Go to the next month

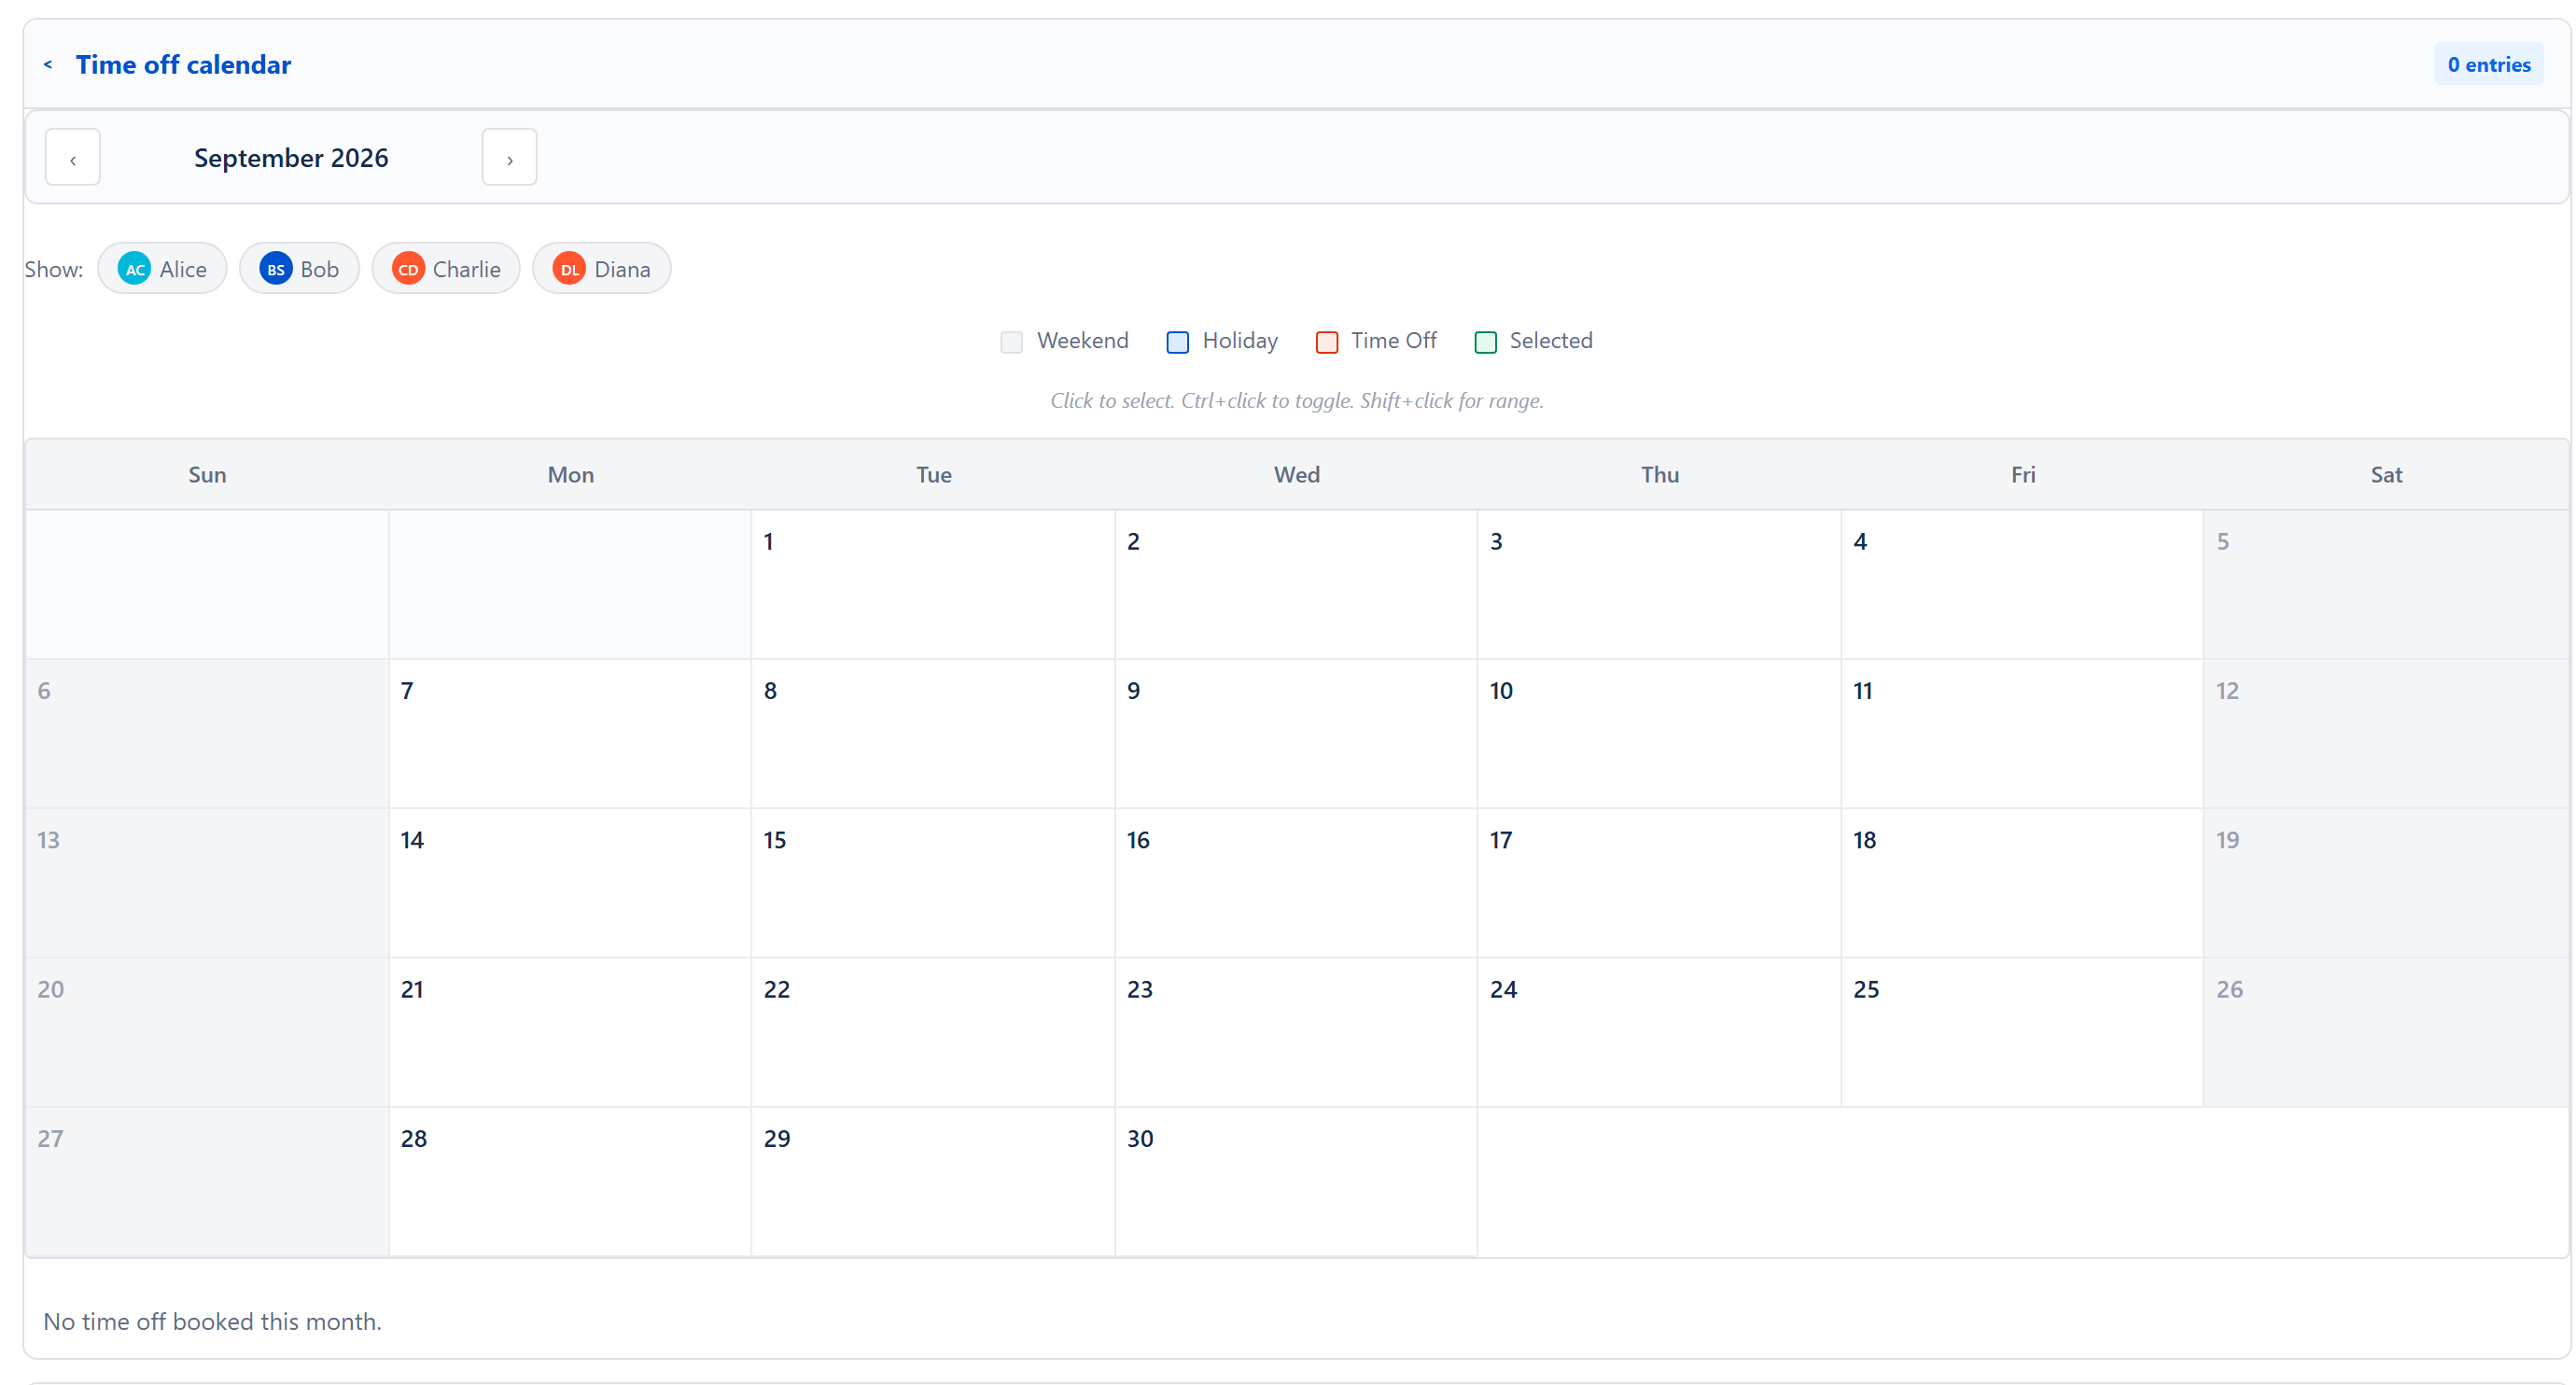(x=509, y=158)
